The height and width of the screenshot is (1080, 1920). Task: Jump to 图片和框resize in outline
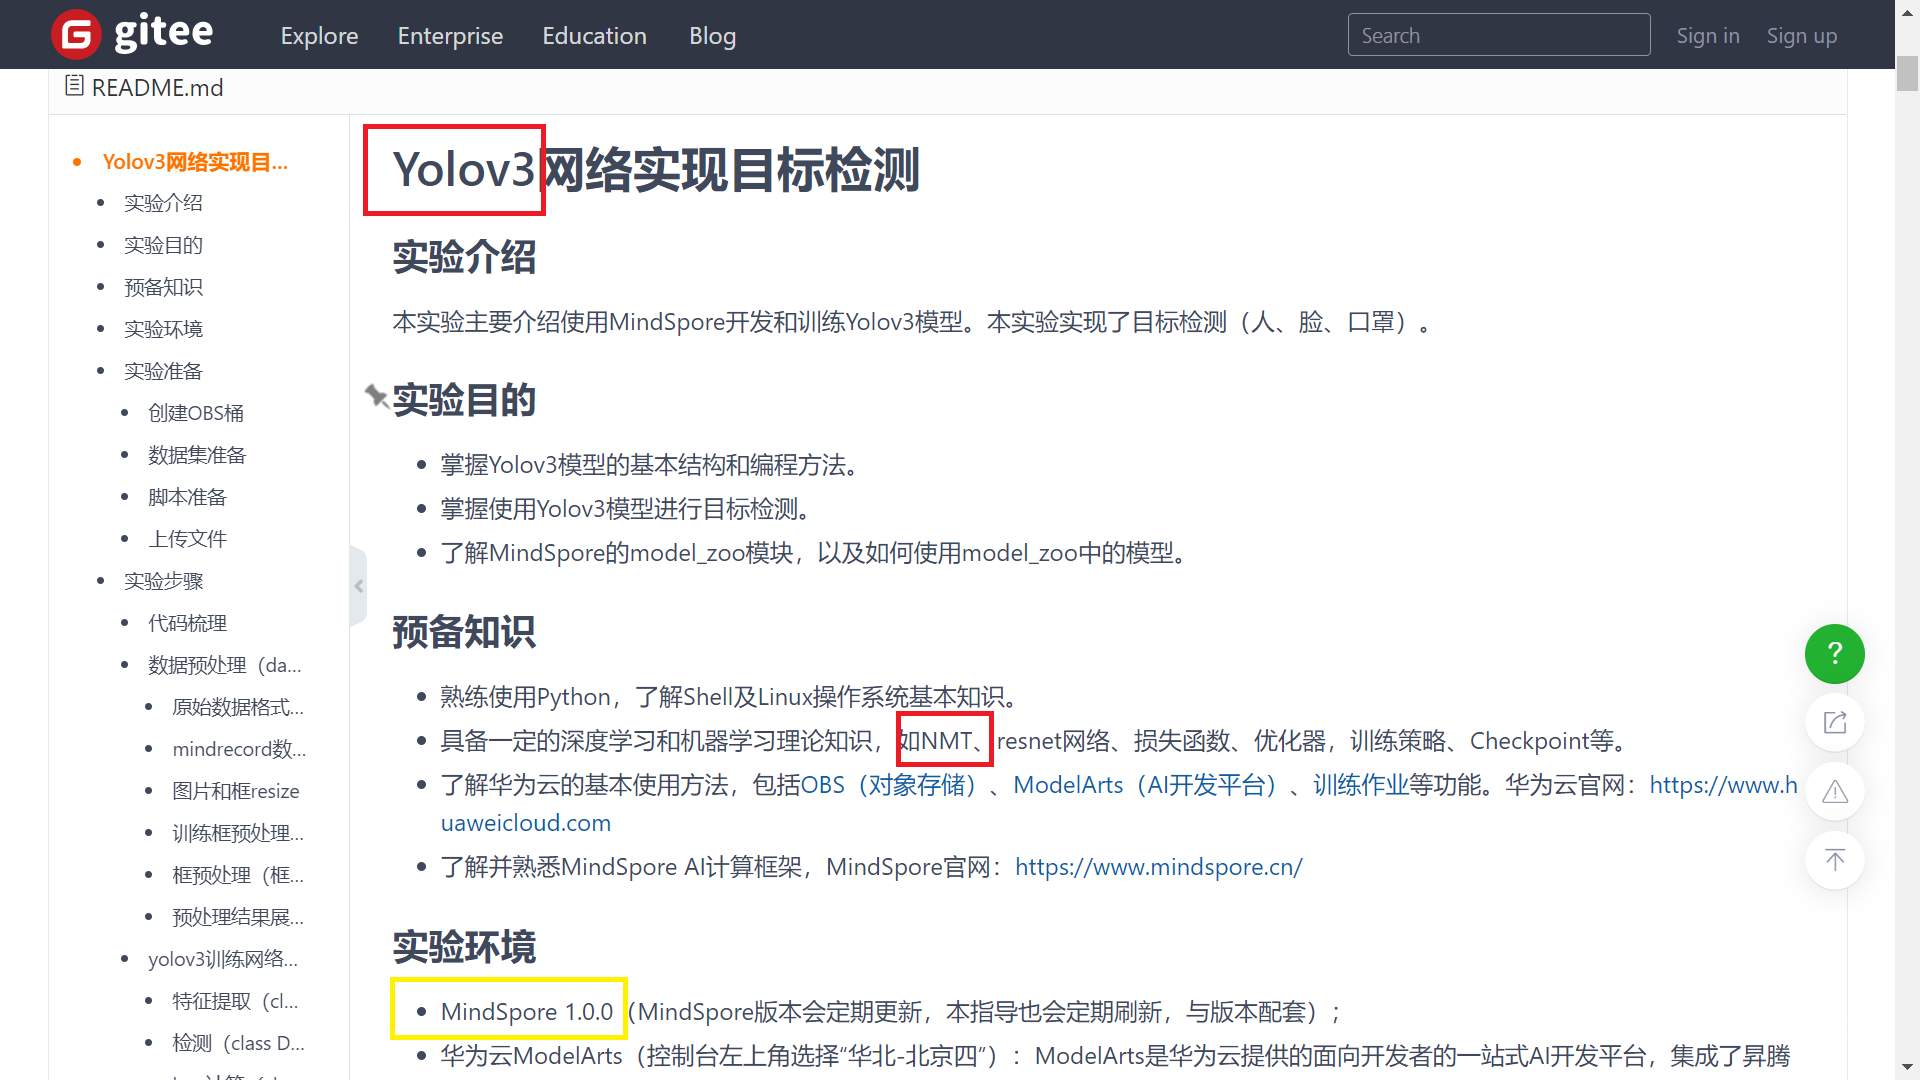(236, 792)
